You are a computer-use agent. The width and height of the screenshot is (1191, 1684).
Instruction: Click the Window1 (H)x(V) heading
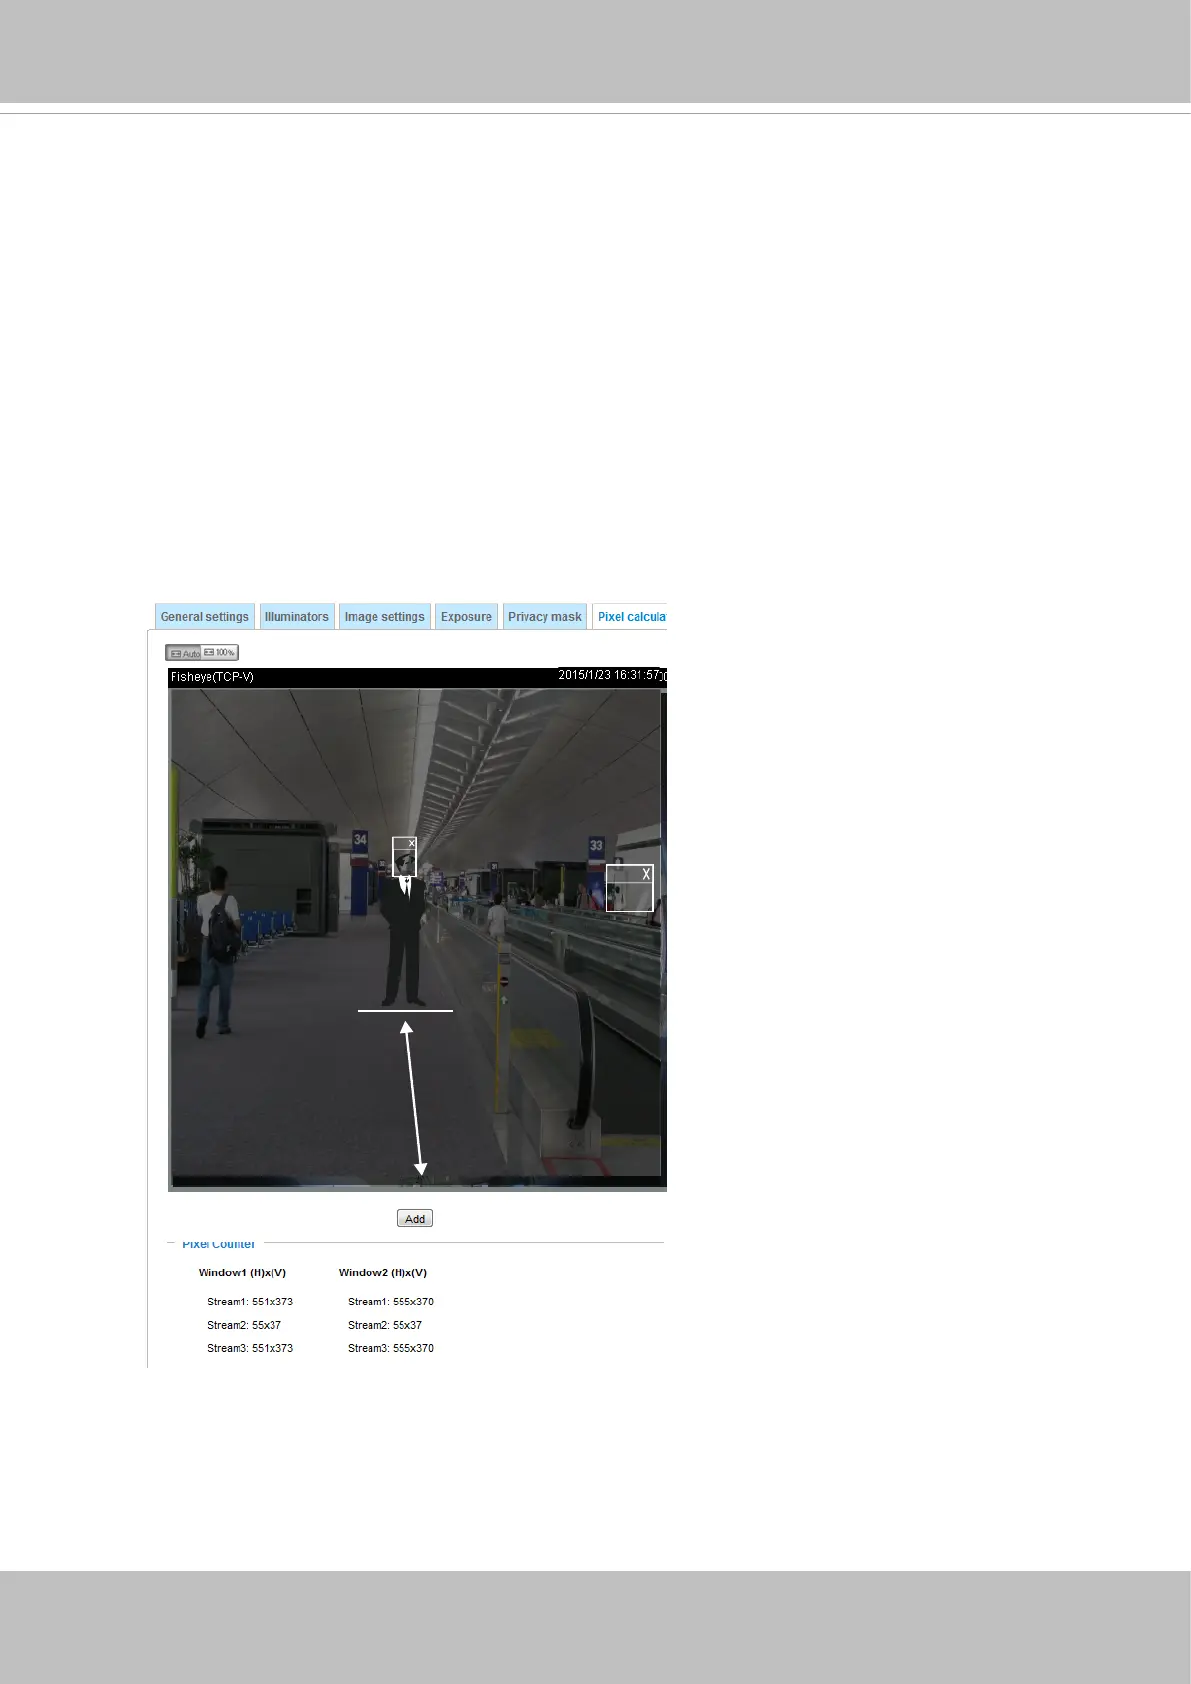(242, 1272)
